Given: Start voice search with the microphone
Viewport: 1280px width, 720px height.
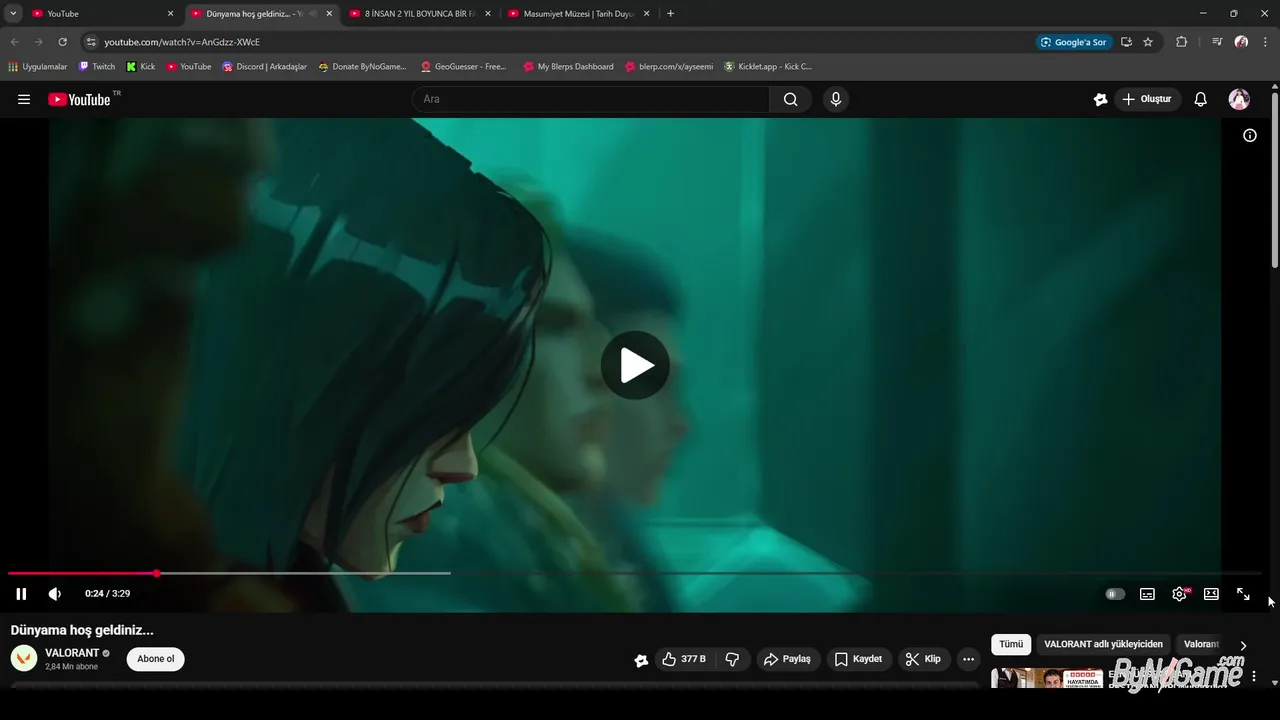Looking at the screenshot, I should [836, 99].
